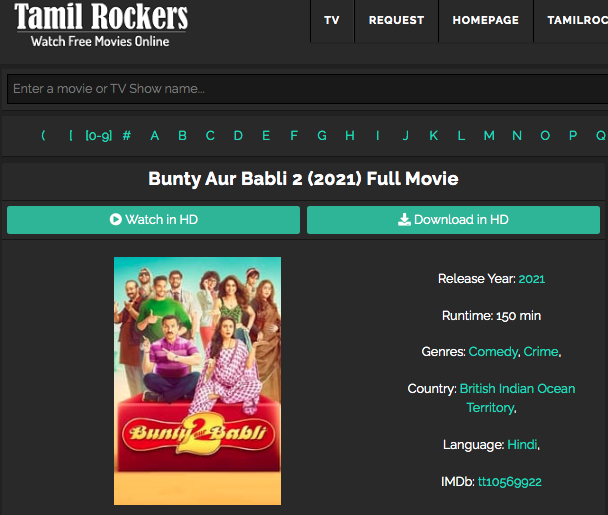Click the 'Watch Free Movies Online' tagline
Viewport: 608px width, 515px height.
coord(100,41)
